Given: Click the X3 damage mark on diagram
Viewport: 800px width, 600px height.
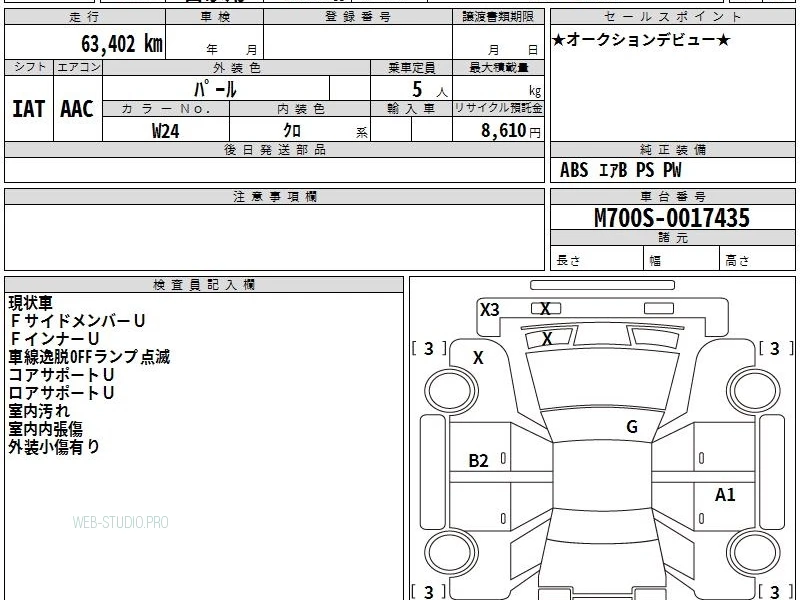Looking at the screenshot, I should coord(490,310).
